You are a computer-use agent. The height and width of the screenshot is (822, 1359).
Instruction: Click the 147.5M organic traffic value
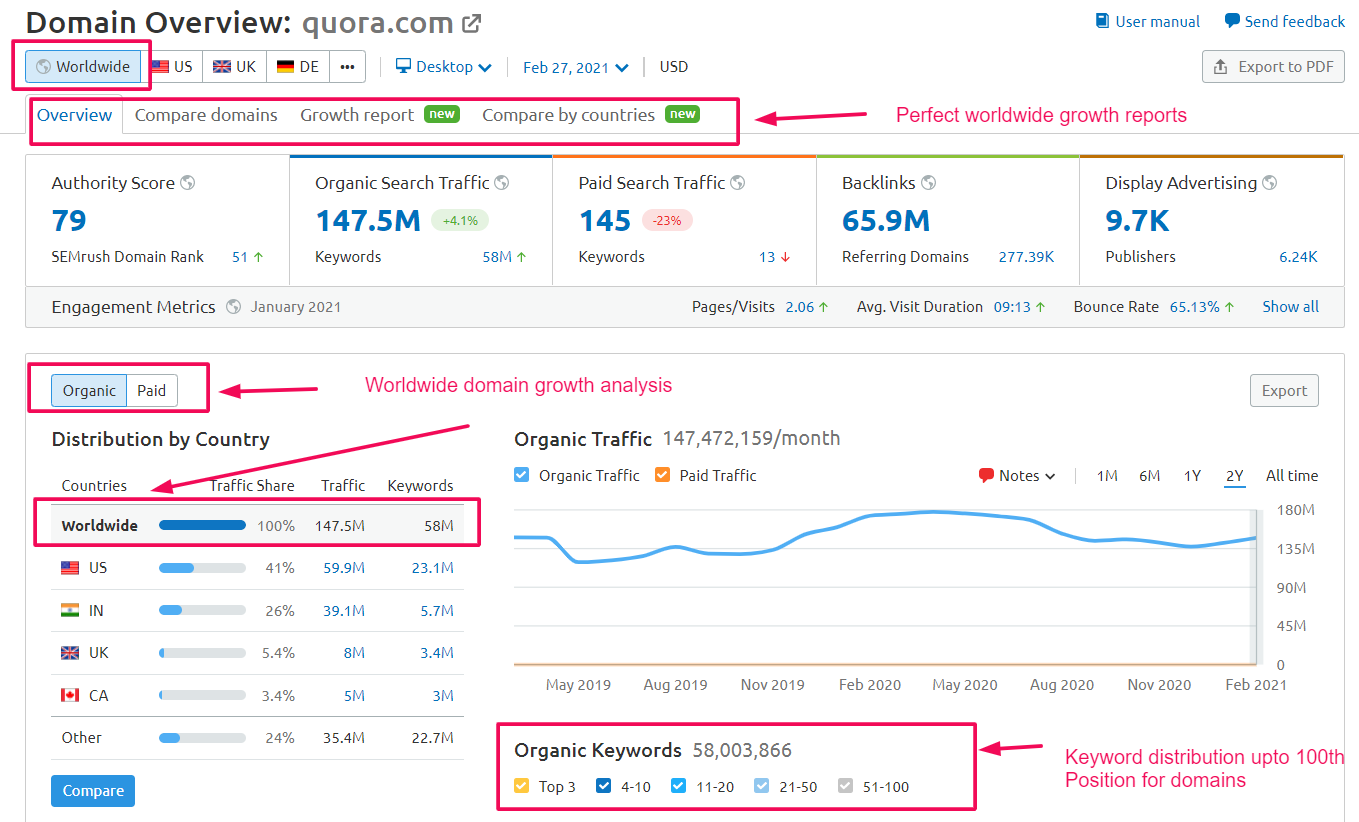point(368,220)
